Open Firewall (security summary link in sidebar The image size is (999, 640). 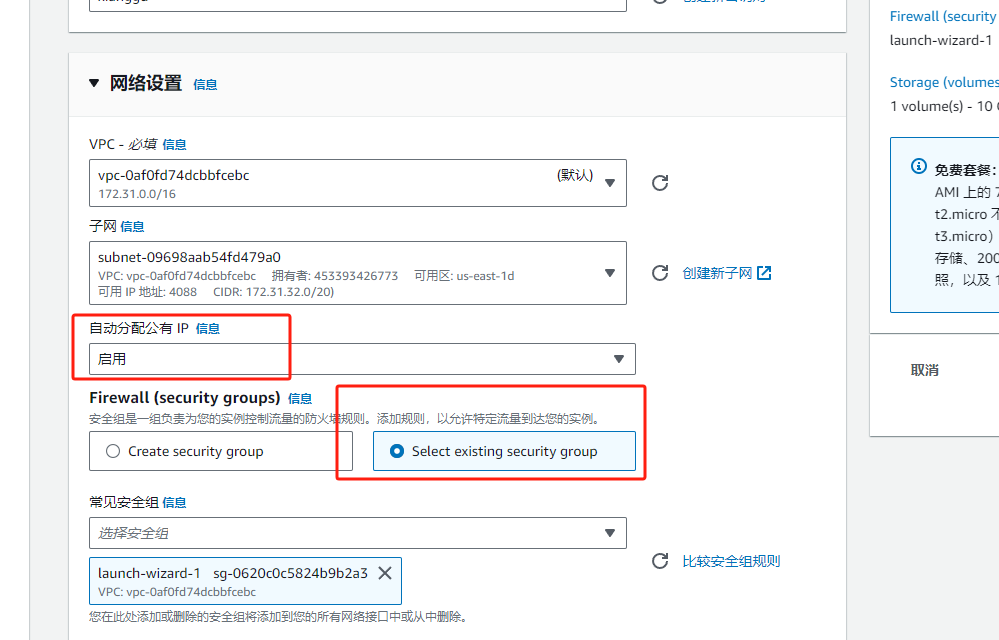(x=944, y=17)
